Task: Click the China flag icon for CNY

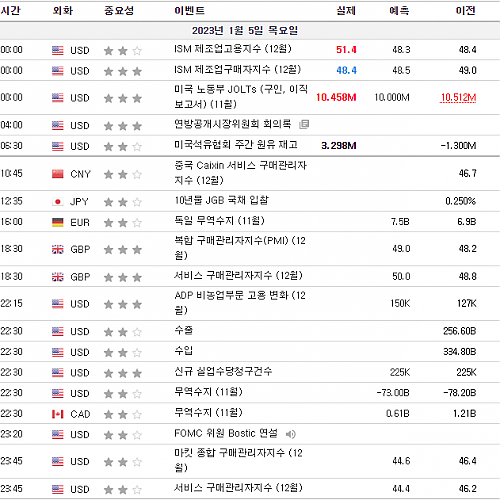Action: (x=58, y=174)
